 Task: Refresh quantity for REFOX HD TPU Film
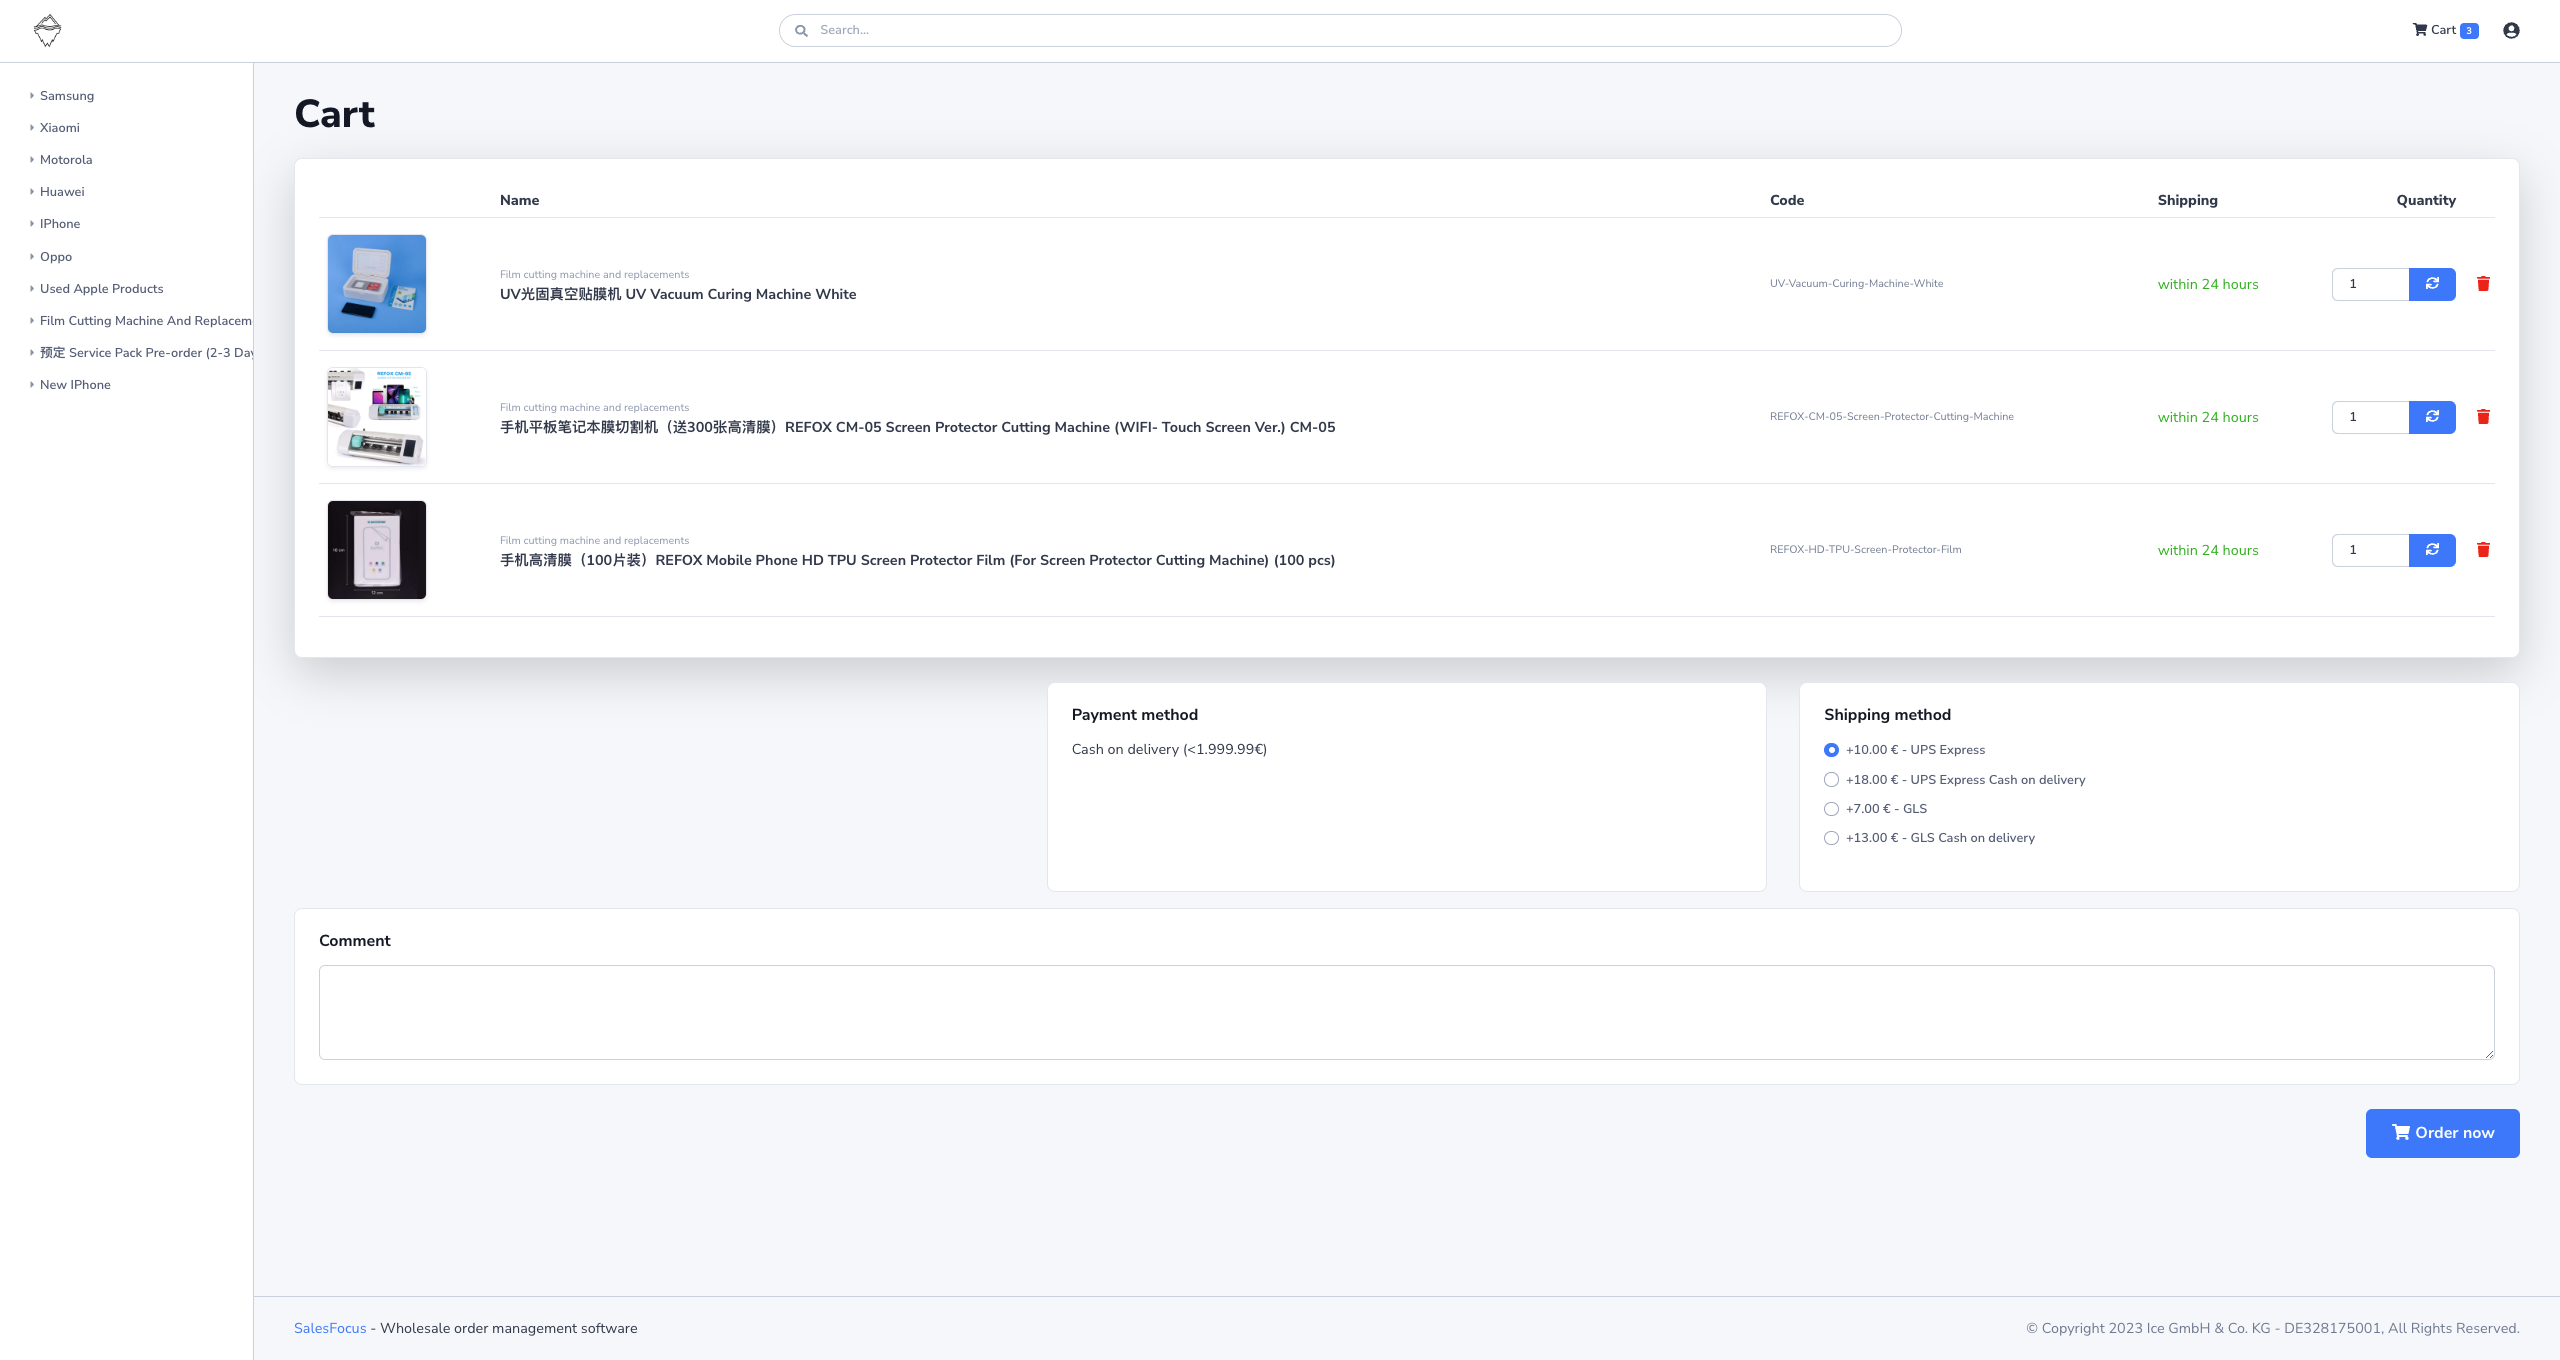[x=2432, y=550]
